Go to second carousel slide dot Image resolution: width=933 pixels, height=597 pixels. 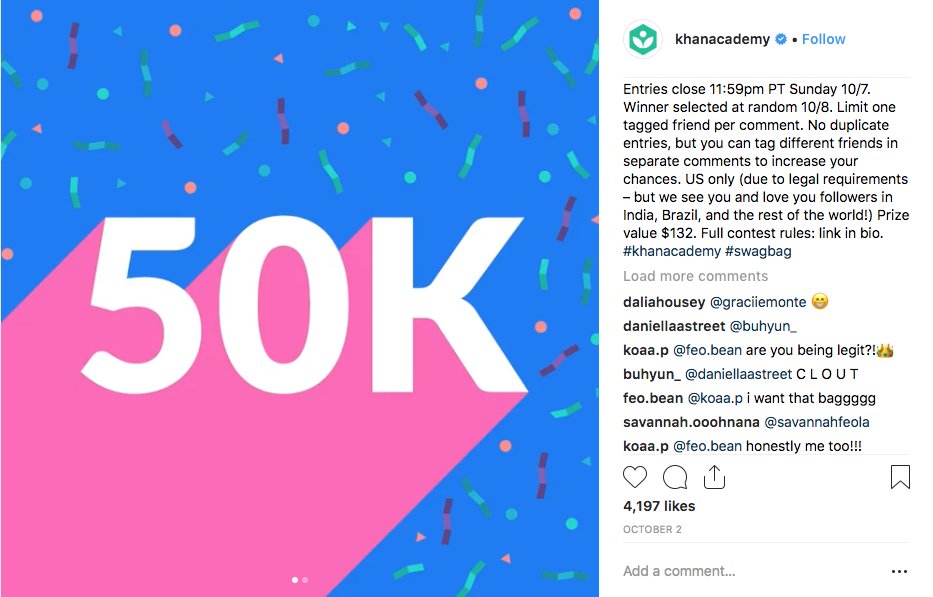pos(305,579)
